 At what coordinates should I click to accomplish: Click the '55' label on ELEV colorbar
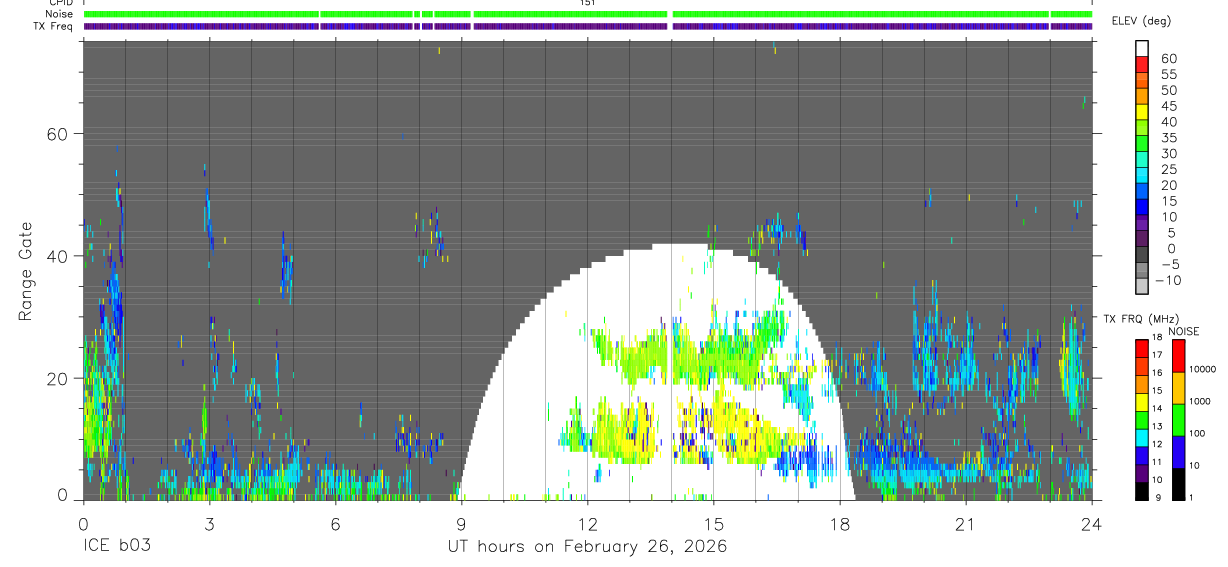(1168, 75)
